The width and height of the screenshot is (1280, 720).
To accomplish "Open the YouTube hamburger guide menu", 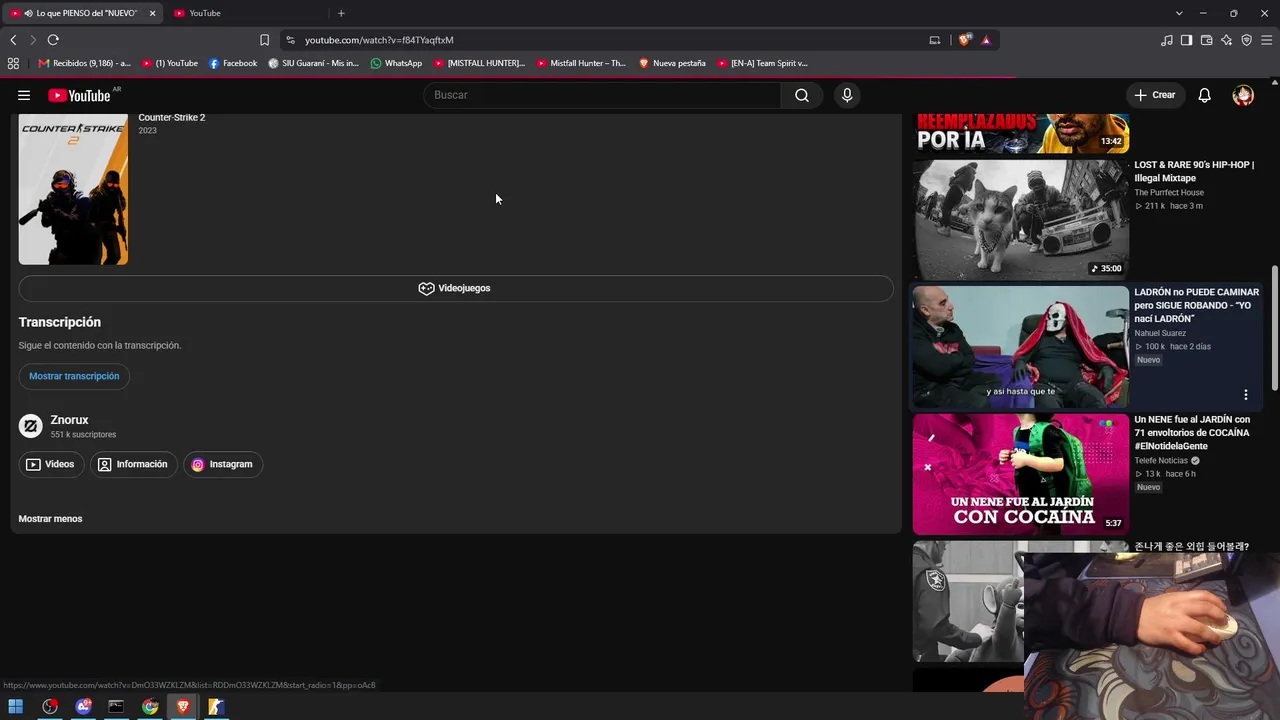I will (x=24, y=95).
